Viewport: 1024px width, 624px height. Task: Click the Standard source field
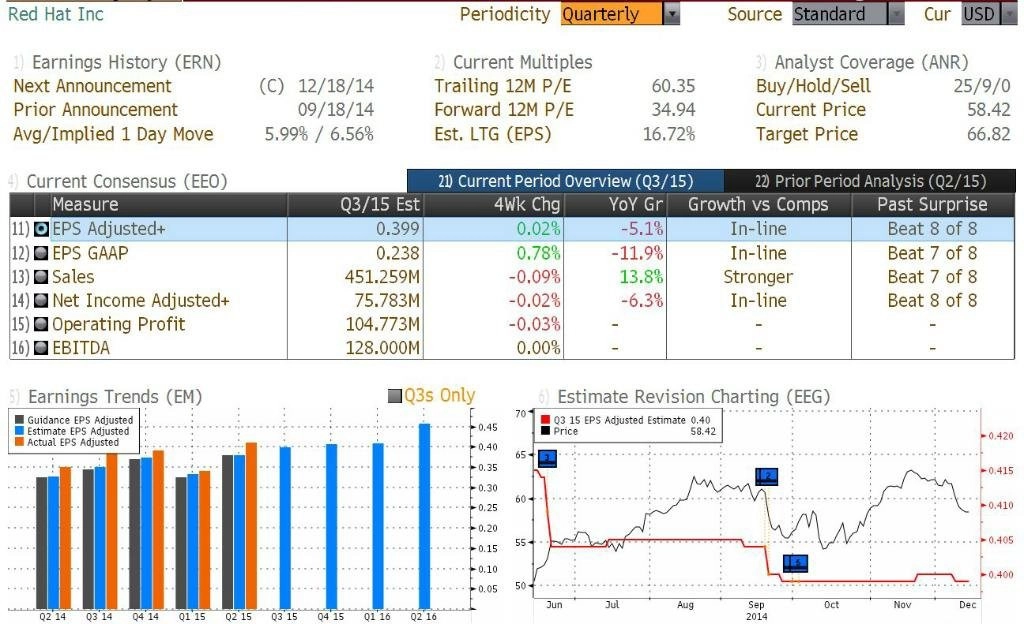coord(840,14)
